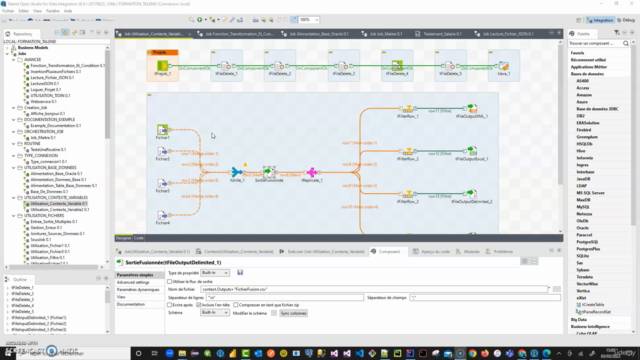The width and height of the screenshot is (640, 360).
Task: Open Advanced settings in component panel
Action: 133,282
